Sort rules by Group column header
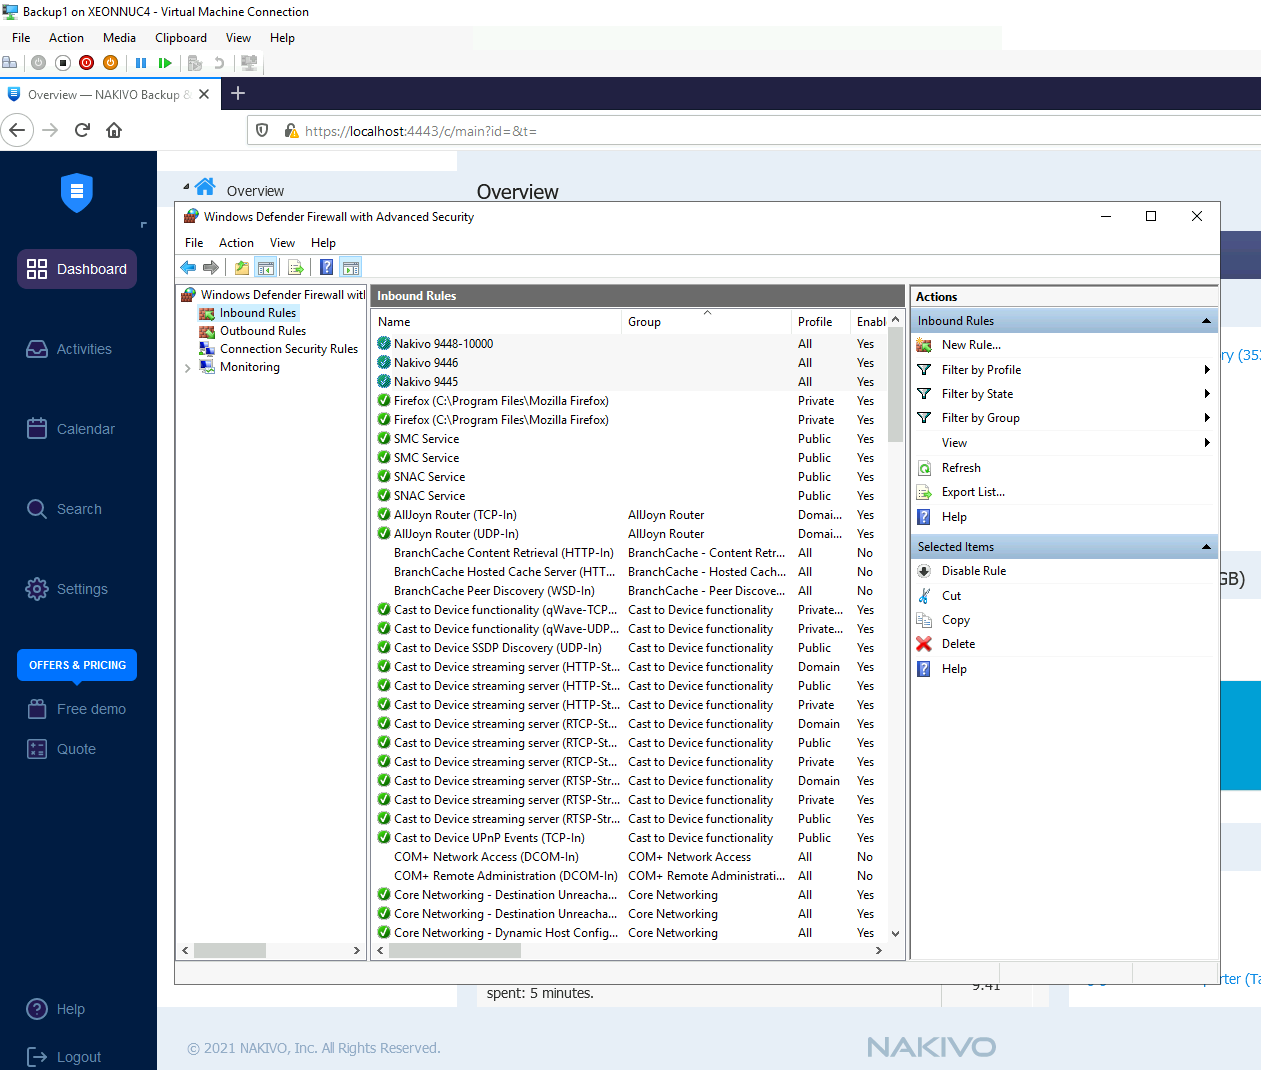Viewport: 1261px width, 1070px height. tap(706, 322)
